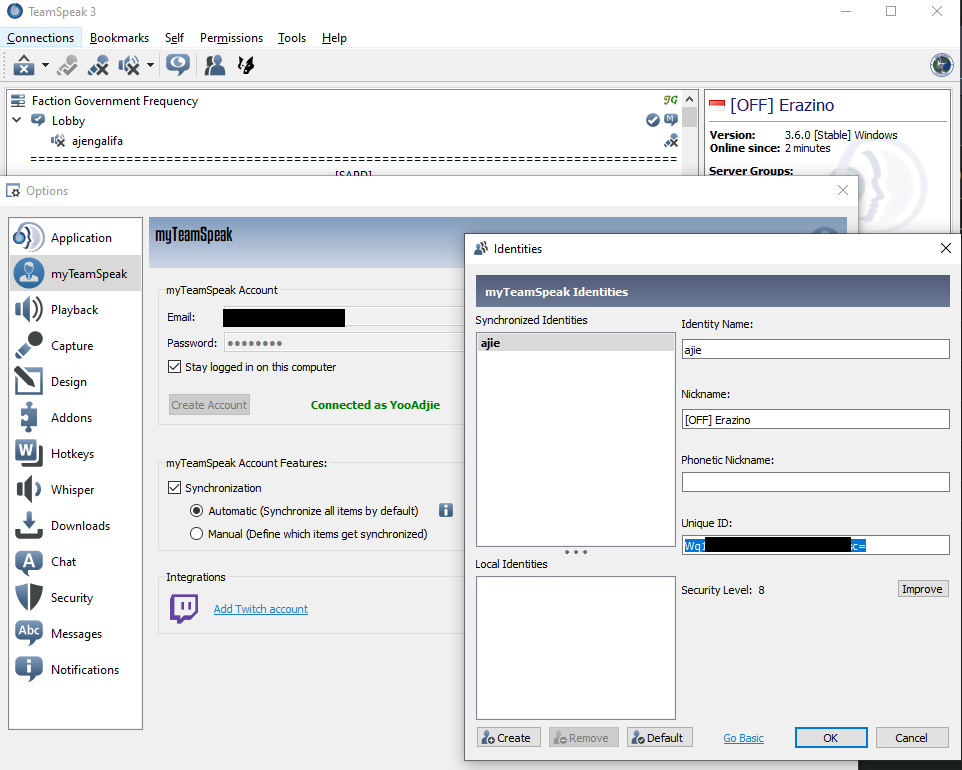Click the Add Twitch account link
Screen dimensions: 962x770
point(261,609)
